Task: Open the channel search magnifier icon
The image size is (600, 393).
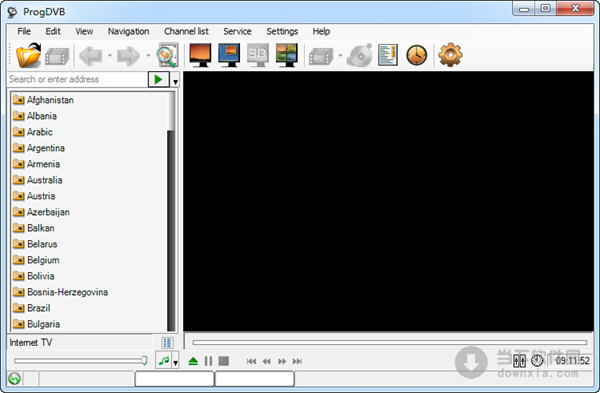Action: click(167, 55)
